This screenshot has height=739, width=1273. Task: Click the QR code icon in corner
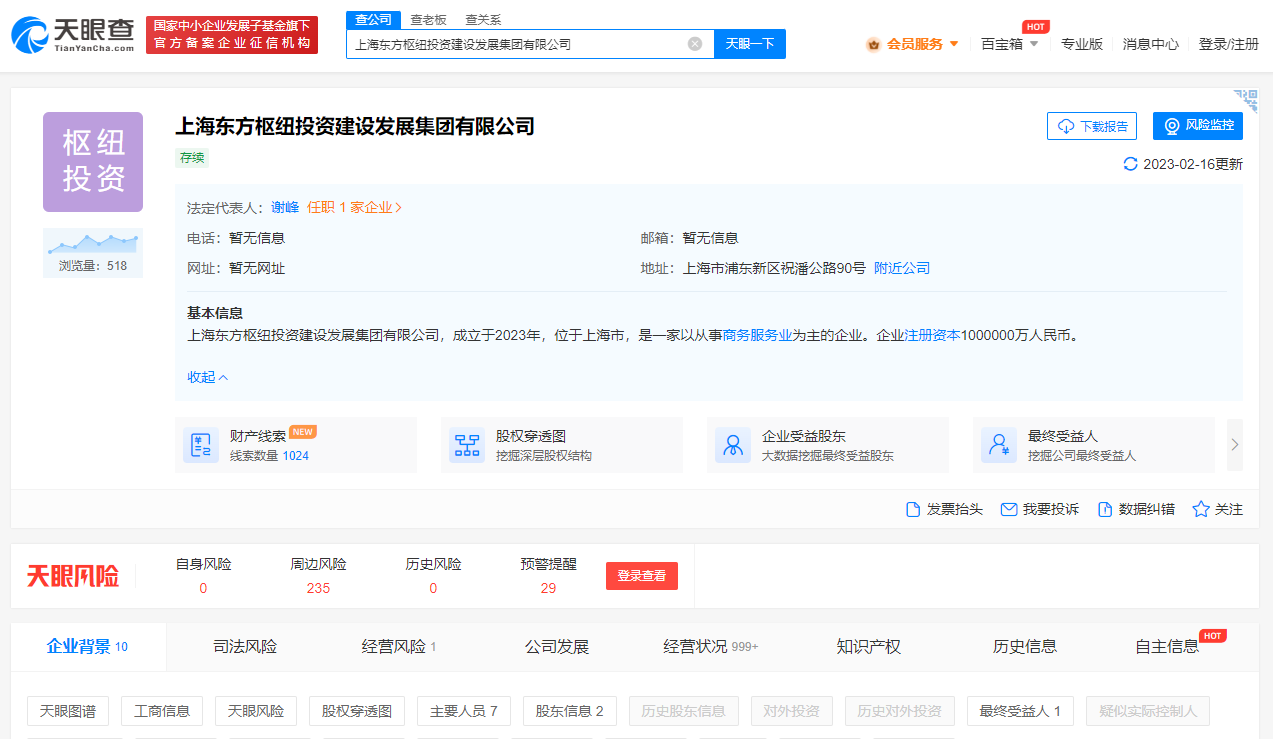pyautogui.click(x=1245, y=100)
